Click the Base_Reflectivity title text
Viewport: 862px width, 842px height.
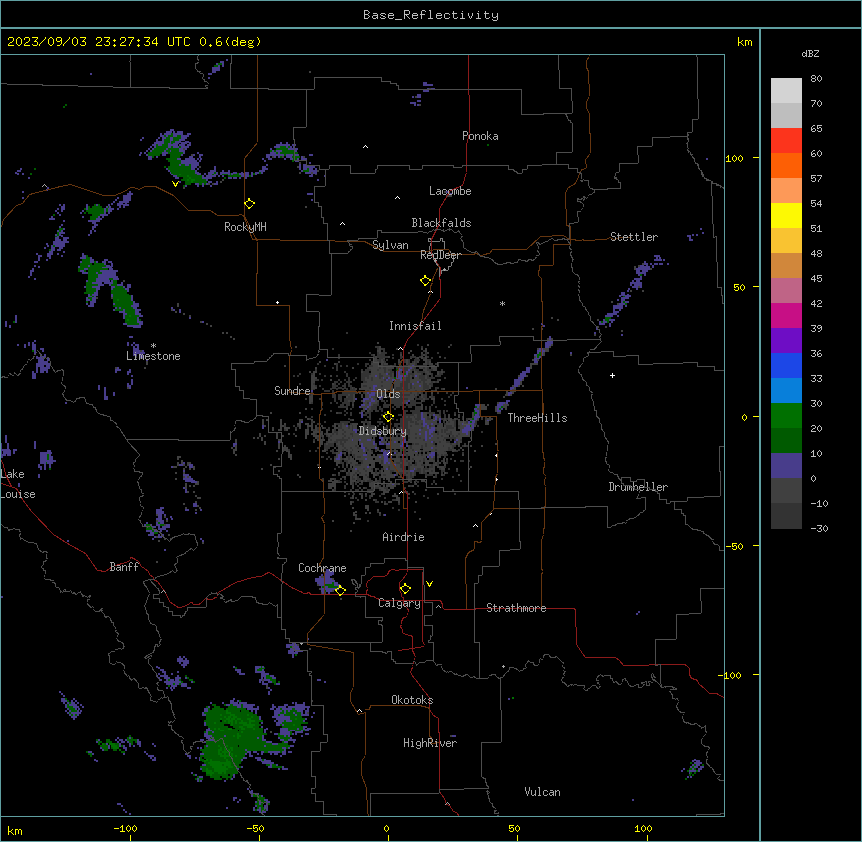430,15
